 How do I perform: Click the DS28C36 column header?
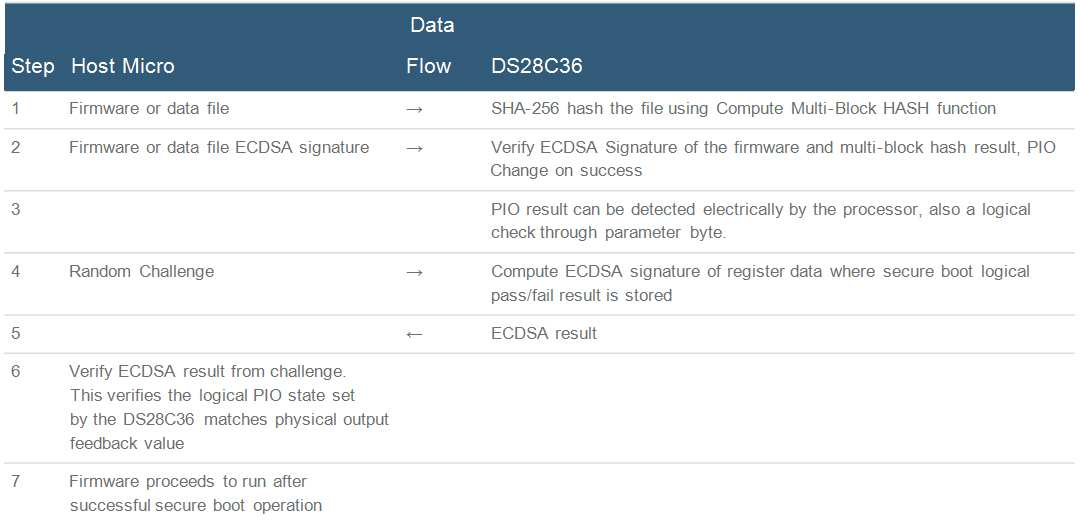coord(537,67)
